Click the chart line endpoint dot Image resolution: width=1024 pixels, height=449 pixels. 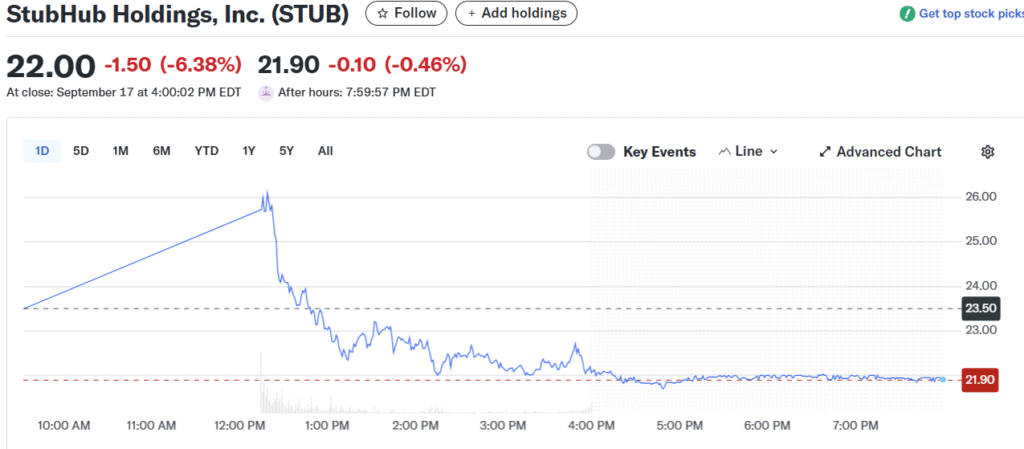coord(942,379)
